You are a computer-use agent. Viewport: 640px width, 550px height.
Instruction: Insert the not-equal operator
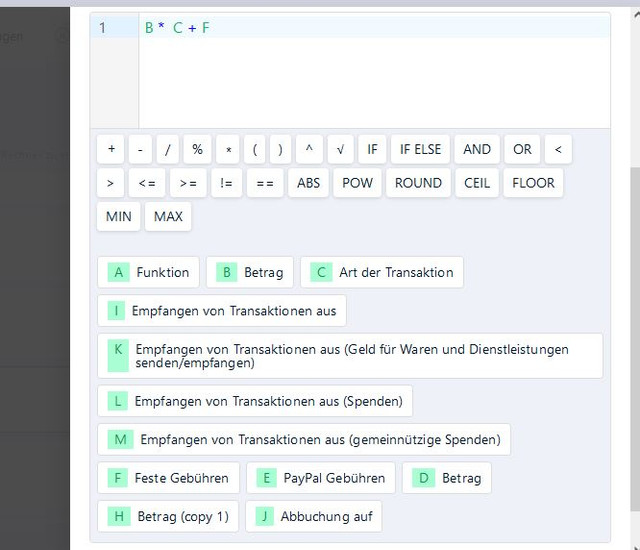tap(227, 183)
